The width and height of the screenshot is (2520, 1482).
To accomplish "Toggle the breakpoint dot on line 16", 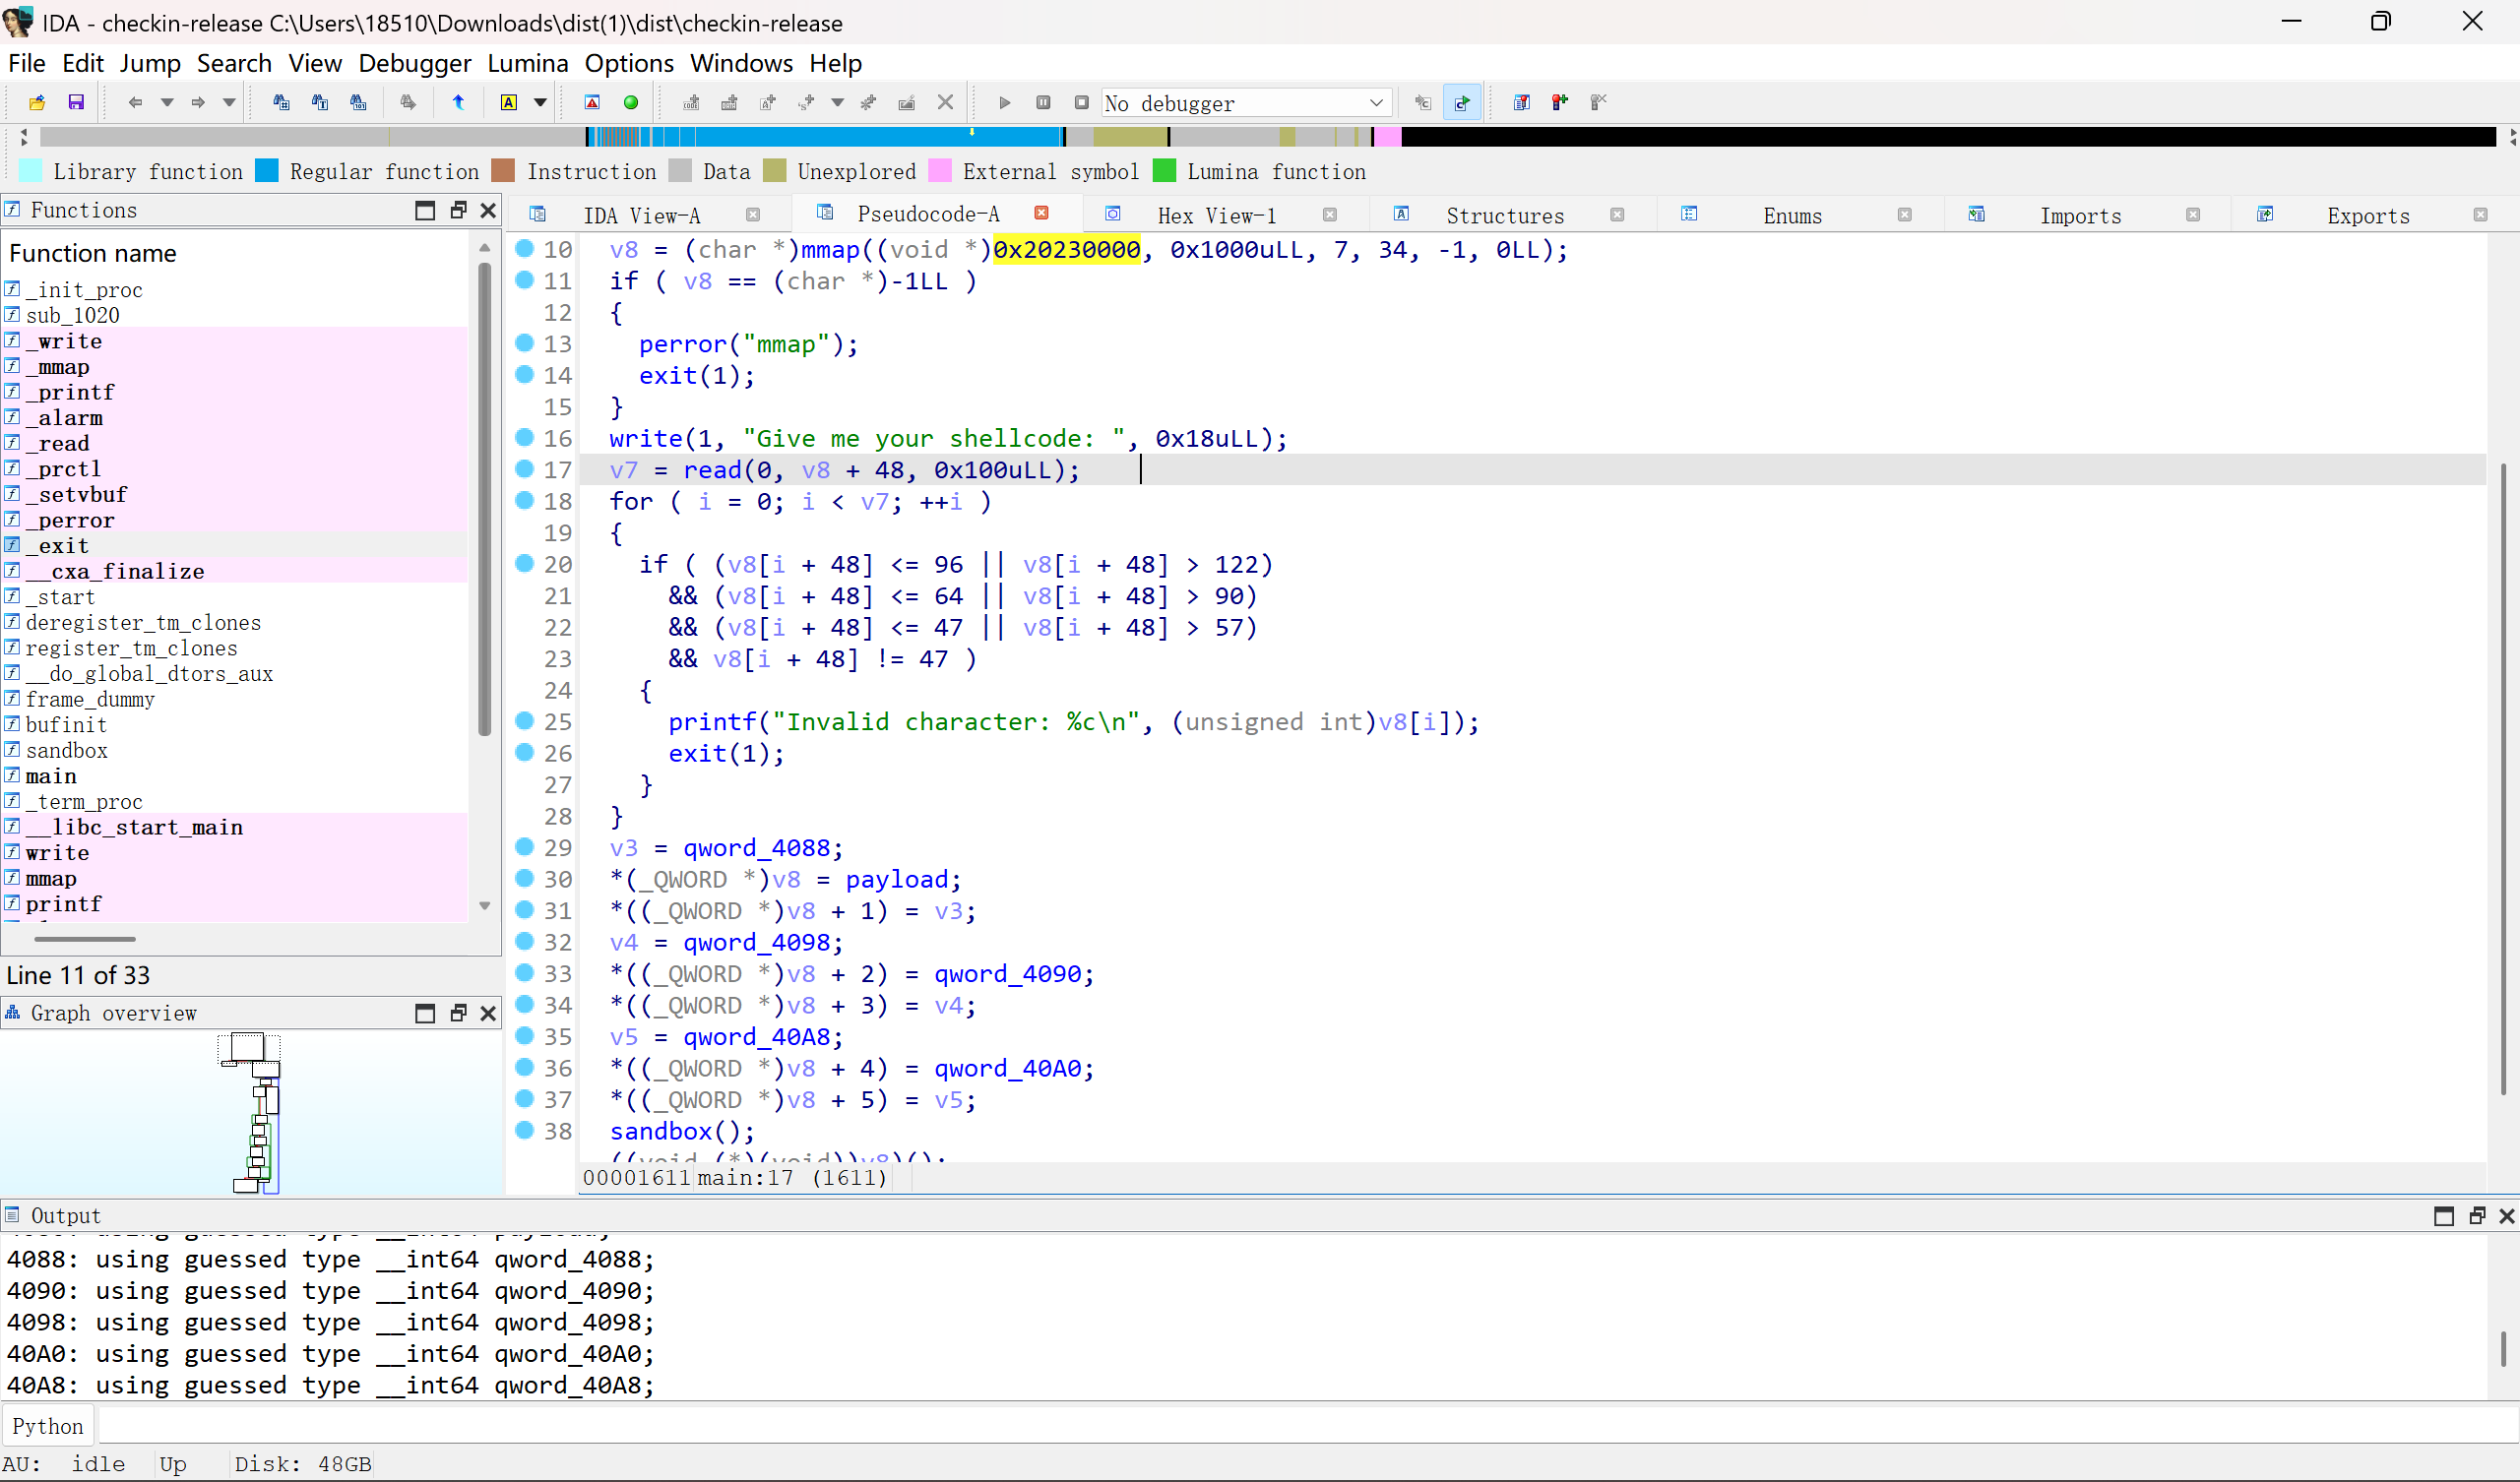I will point(524,437).
